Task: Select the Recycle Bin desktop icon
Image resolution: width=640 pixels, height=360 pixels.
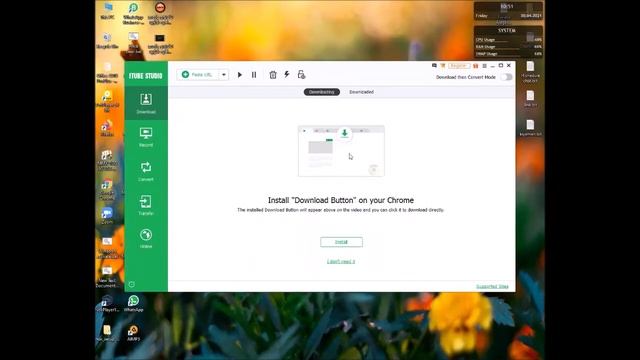Action: (107, 41)
